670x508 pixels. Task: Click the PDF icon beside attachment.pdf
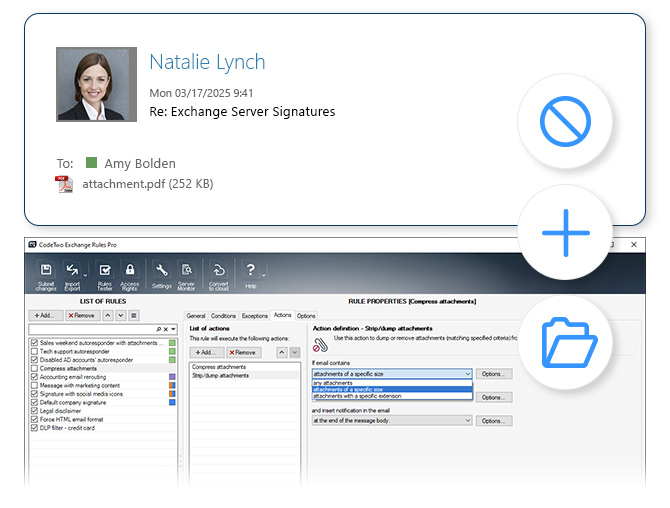(64, 184)
